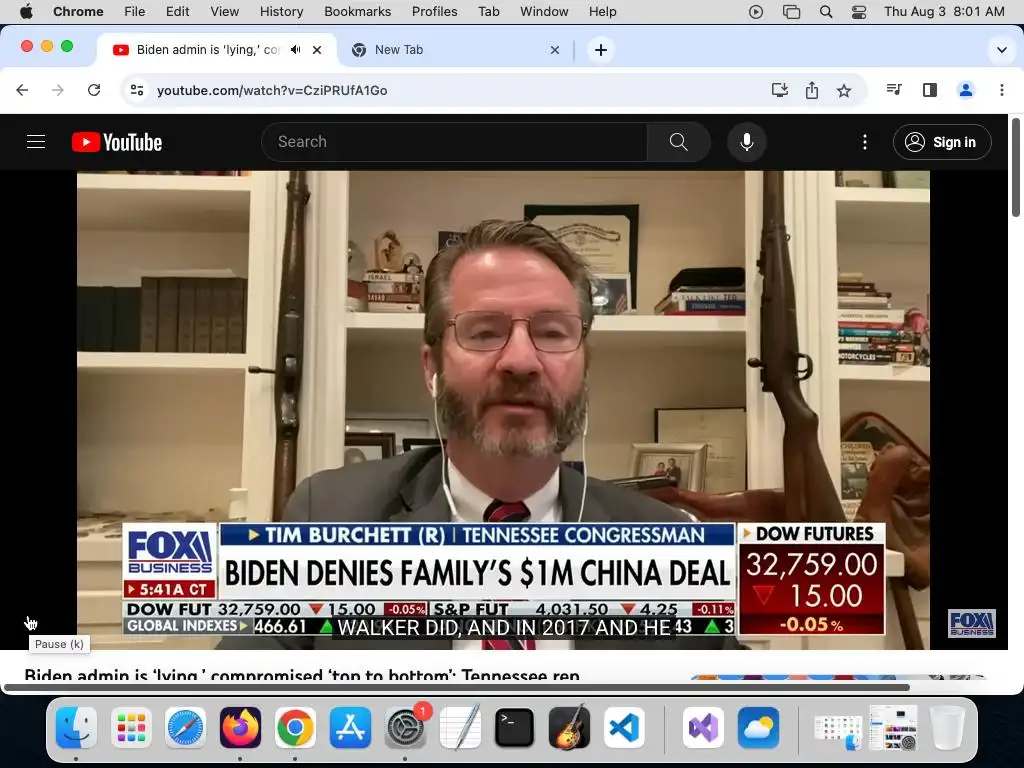The width and height of the screenshot is (1024, 768).
Task: Open the Trash in the Dock
Action: click(947, 727)
